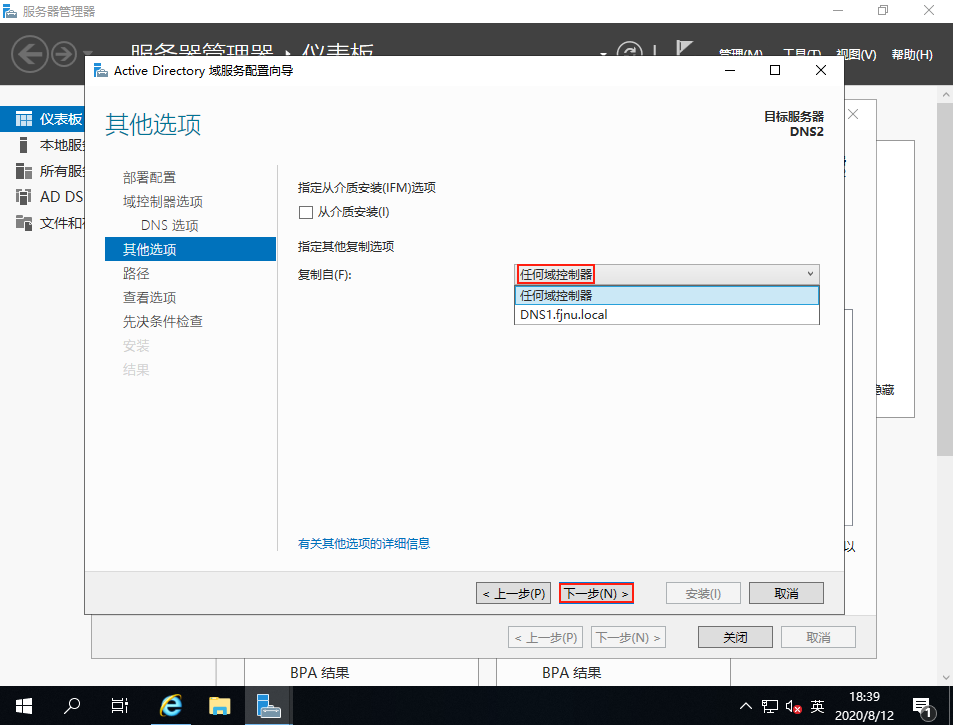Click the Server Manager taskbar icon

pyautogui.click(x=268, y=706)
